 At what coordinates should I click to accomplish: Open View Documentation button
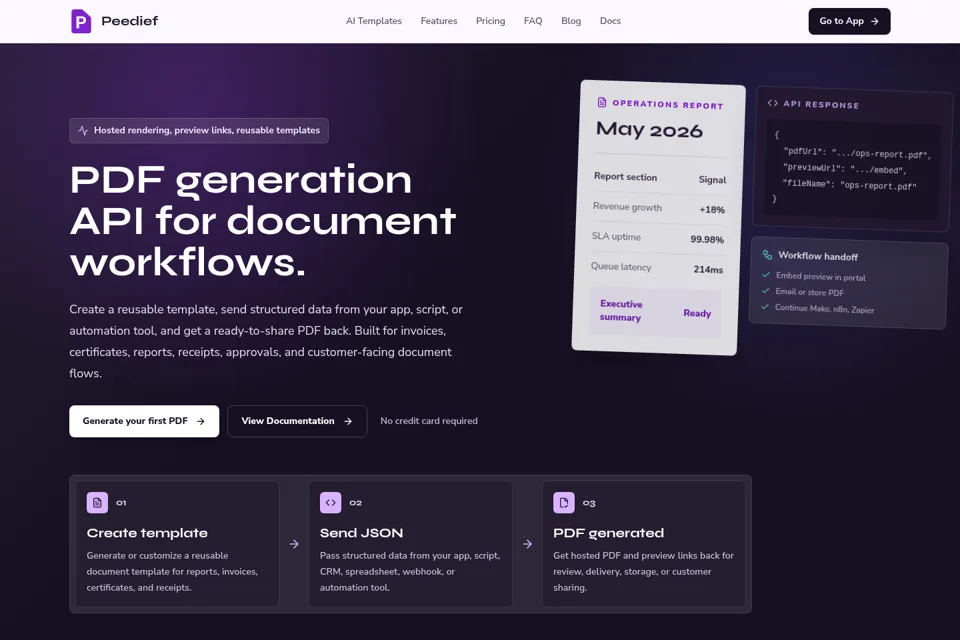(x=297, y=421)
